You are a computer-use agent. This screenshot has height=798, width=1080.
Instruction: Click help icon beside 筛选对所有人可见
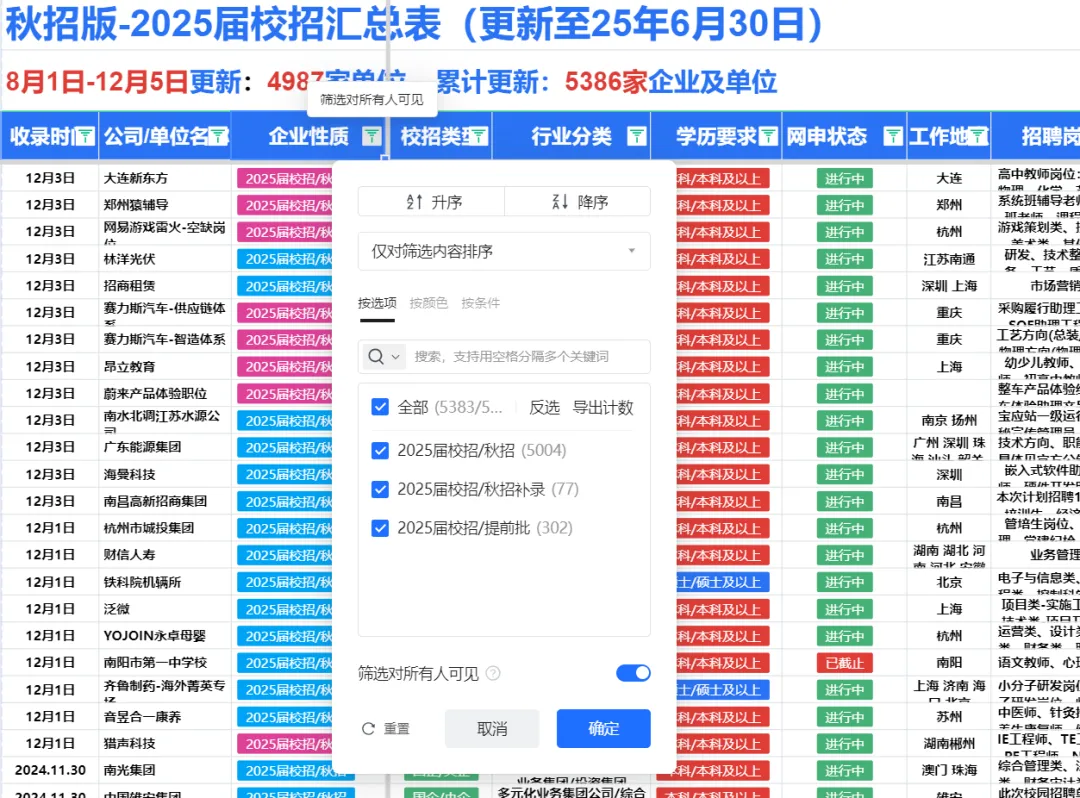click(x=493, y=673)
